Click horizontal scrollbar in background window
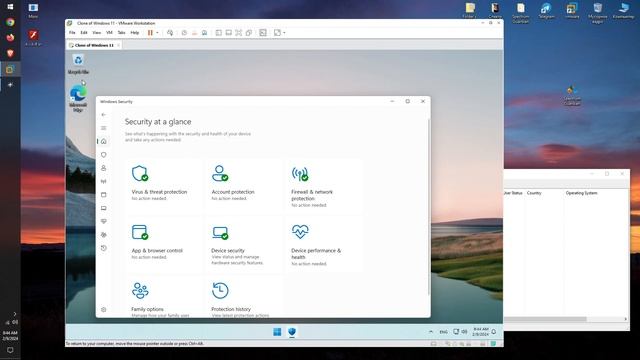Viewport: 640px width, 360px height. tap(545, 319)
